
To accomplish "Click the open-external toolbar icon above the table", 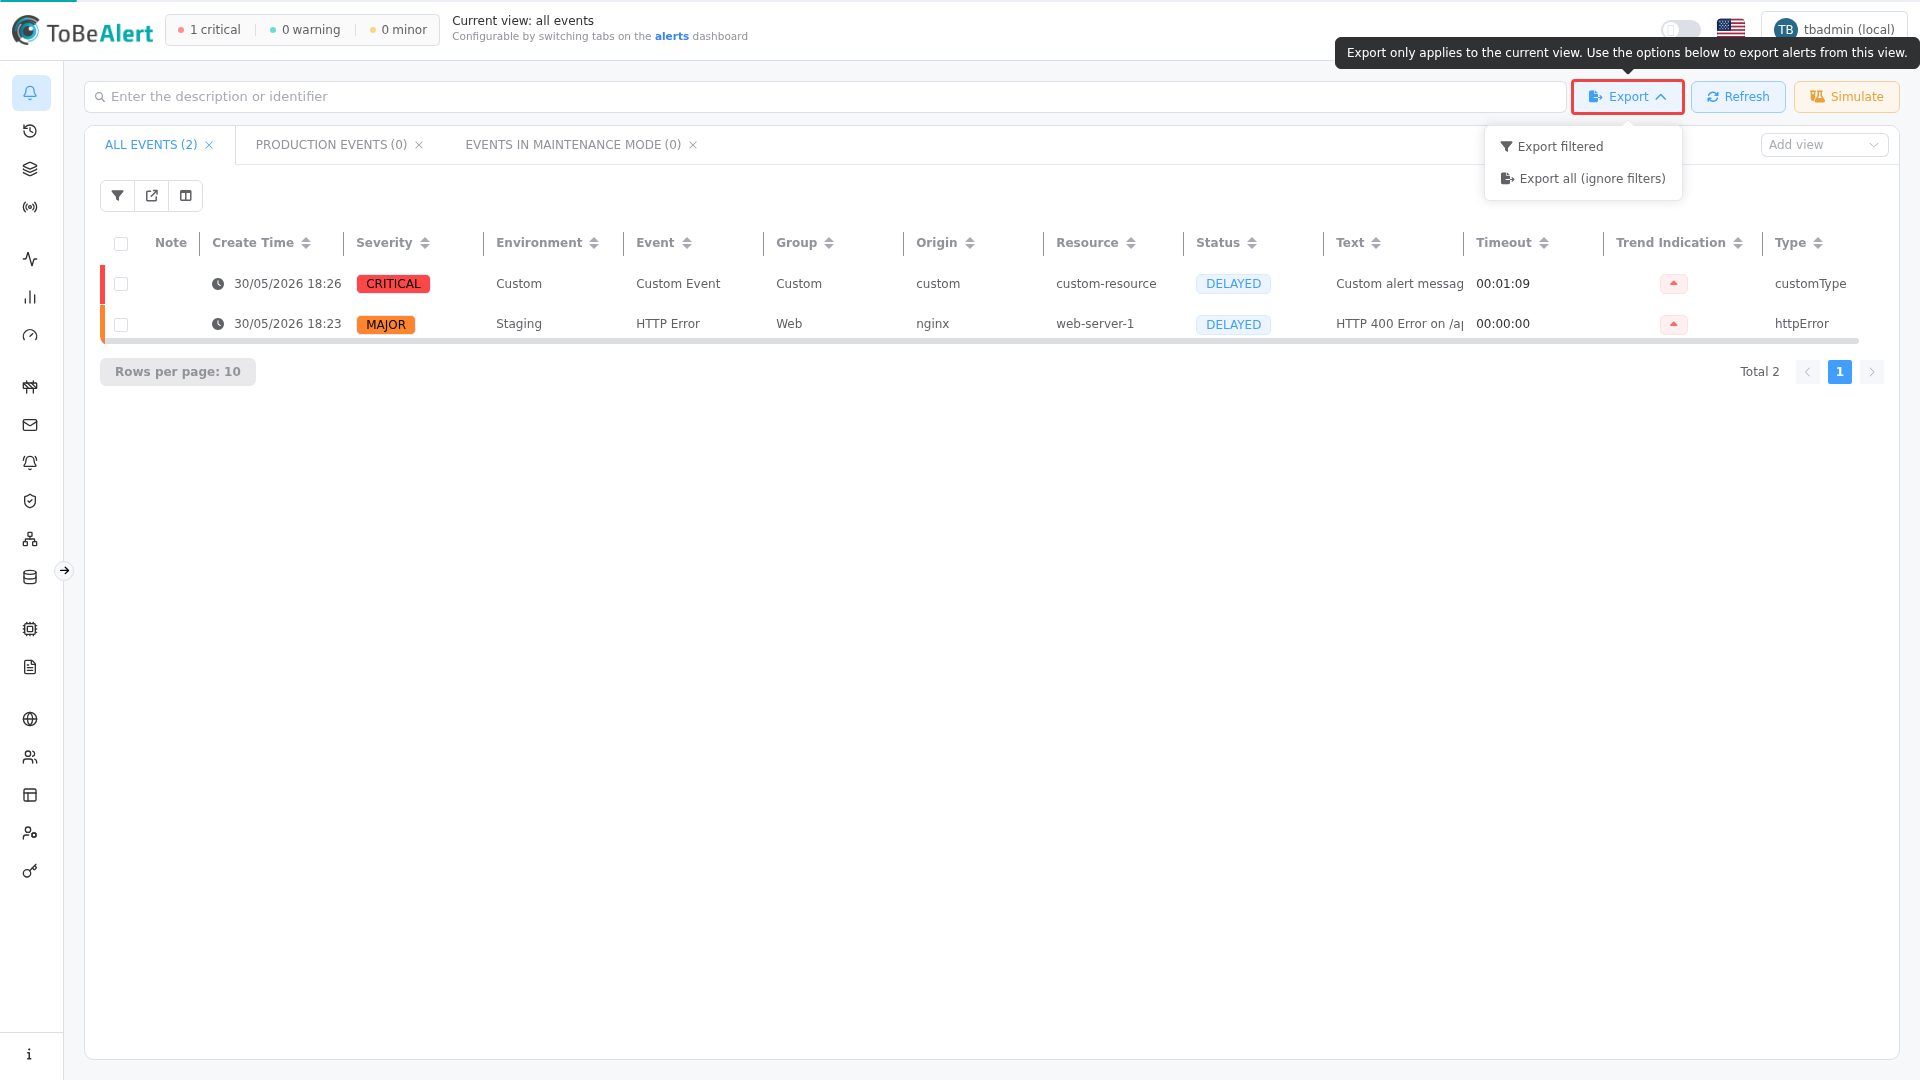I will (152, 196).
